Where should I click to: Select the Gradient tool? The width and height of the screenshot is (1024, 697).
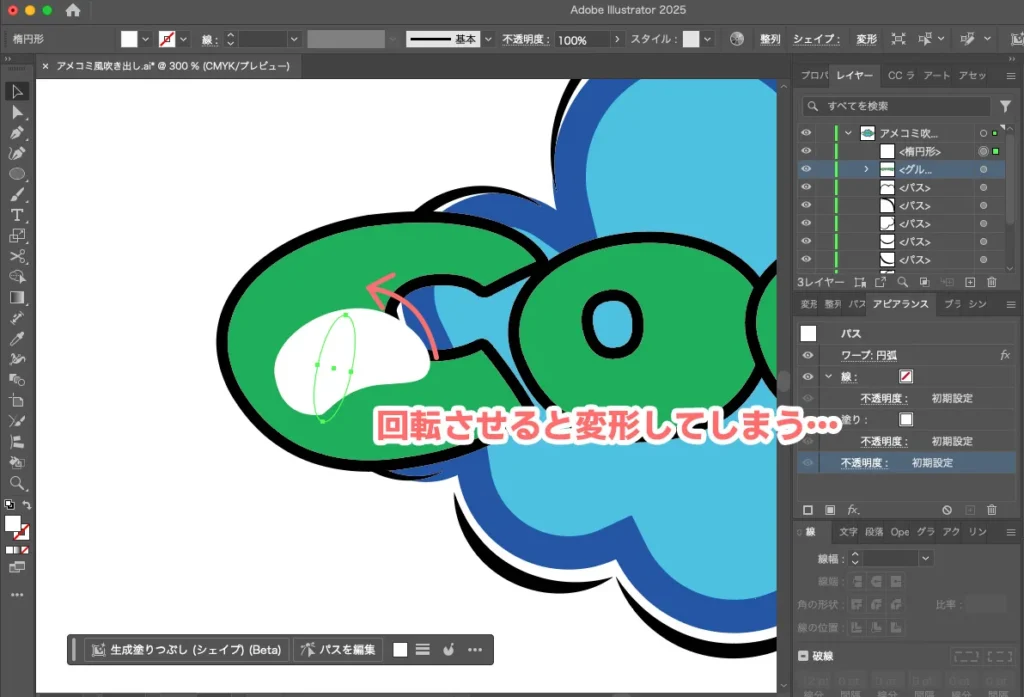tap(17, 295)
